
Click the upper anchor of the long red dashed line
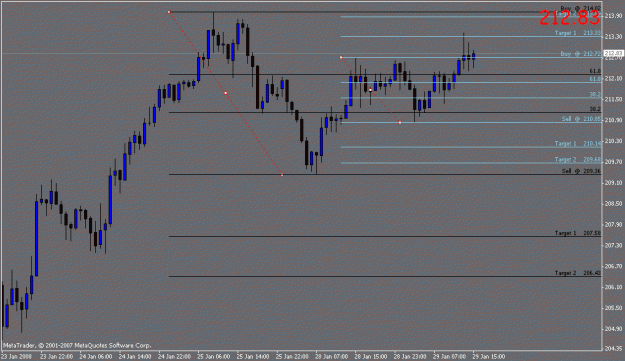tap(169, 12)
